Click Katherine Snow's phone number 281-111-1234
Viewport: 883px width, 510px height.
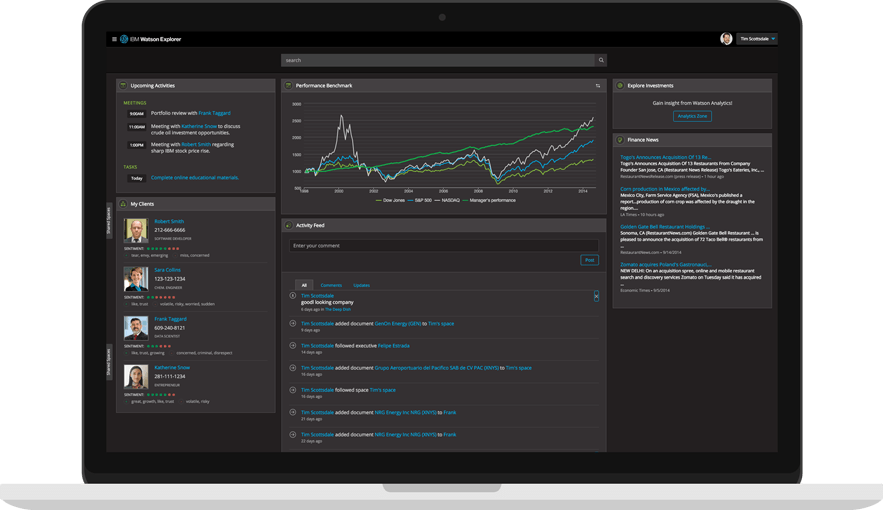click(170, 377)
